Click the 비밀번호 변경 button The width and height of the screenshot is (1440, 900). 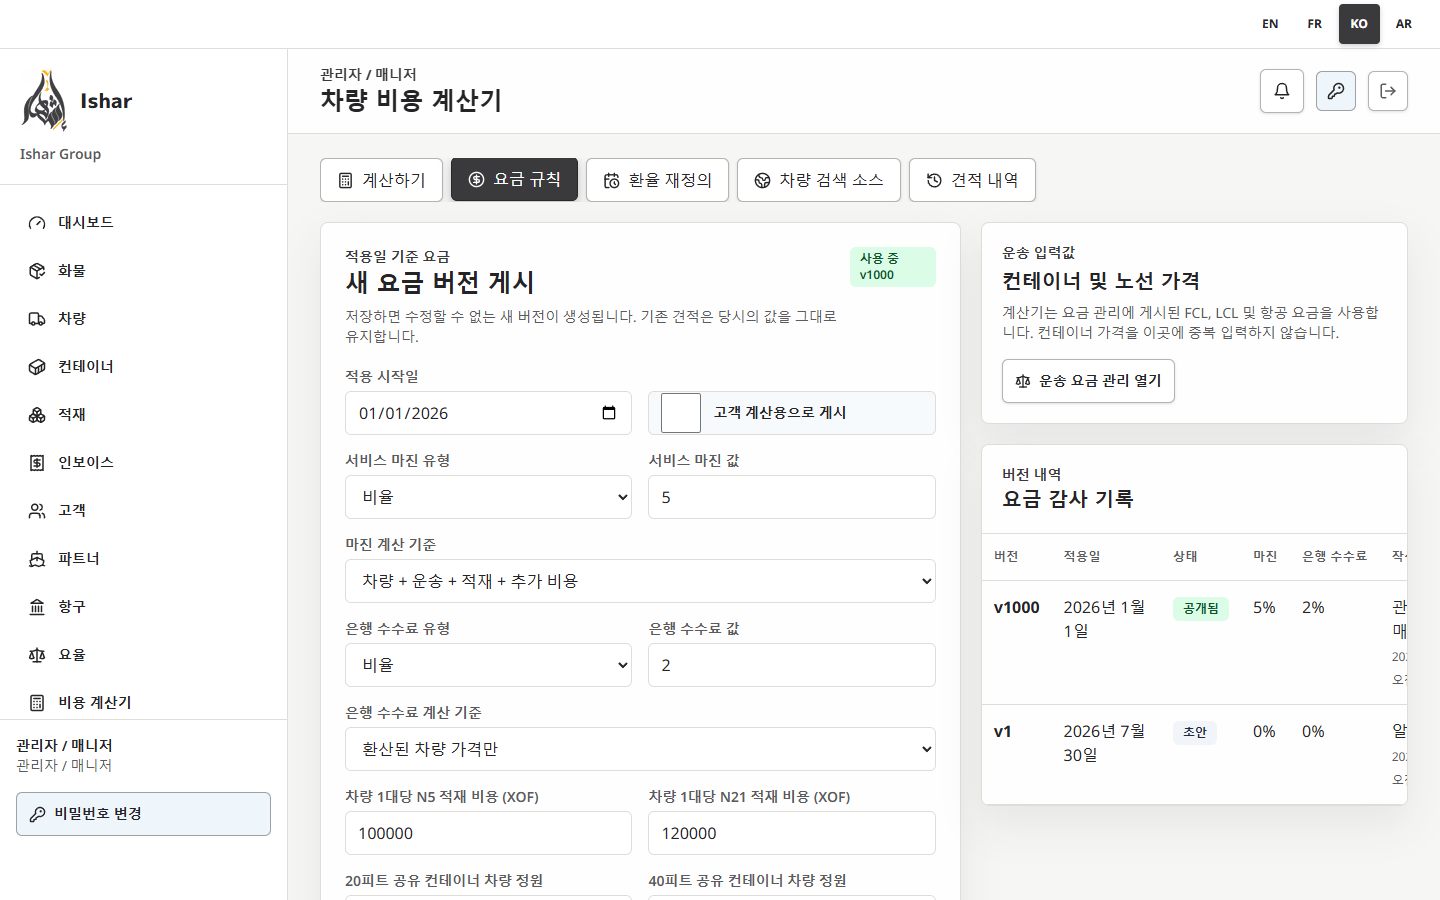click(143, 814)
